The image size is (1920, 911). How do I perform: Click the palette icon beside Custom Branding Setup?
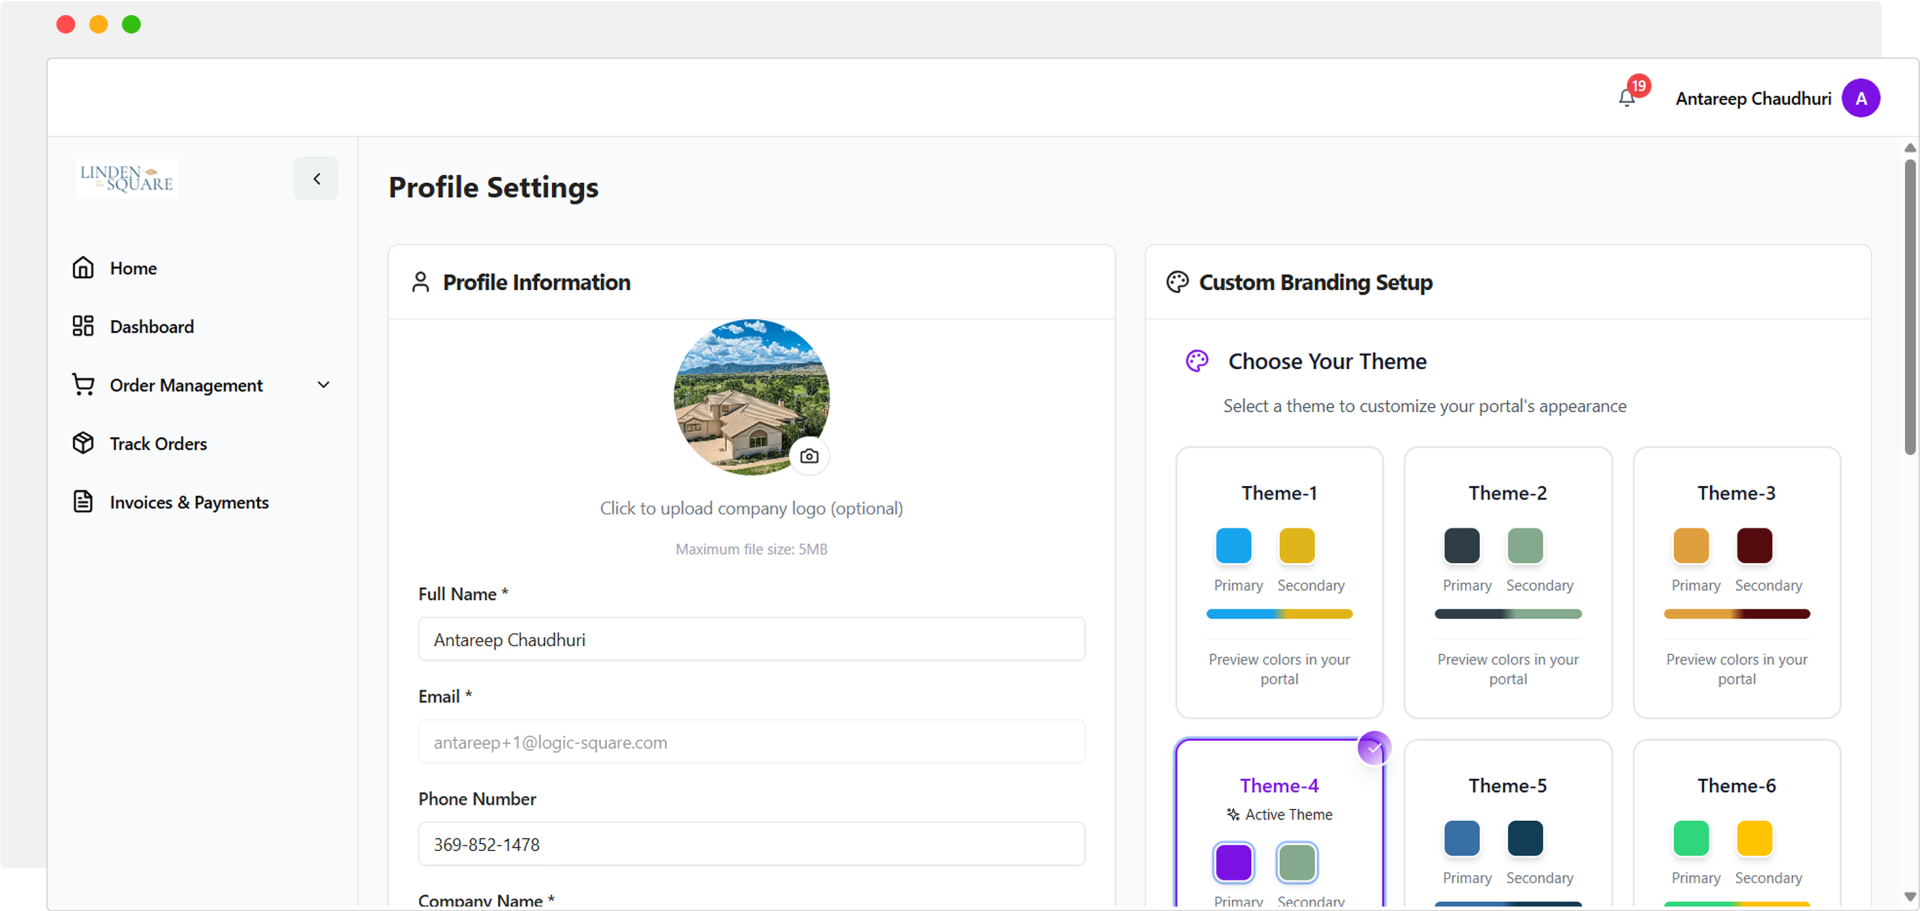[x=1177, y=282]
